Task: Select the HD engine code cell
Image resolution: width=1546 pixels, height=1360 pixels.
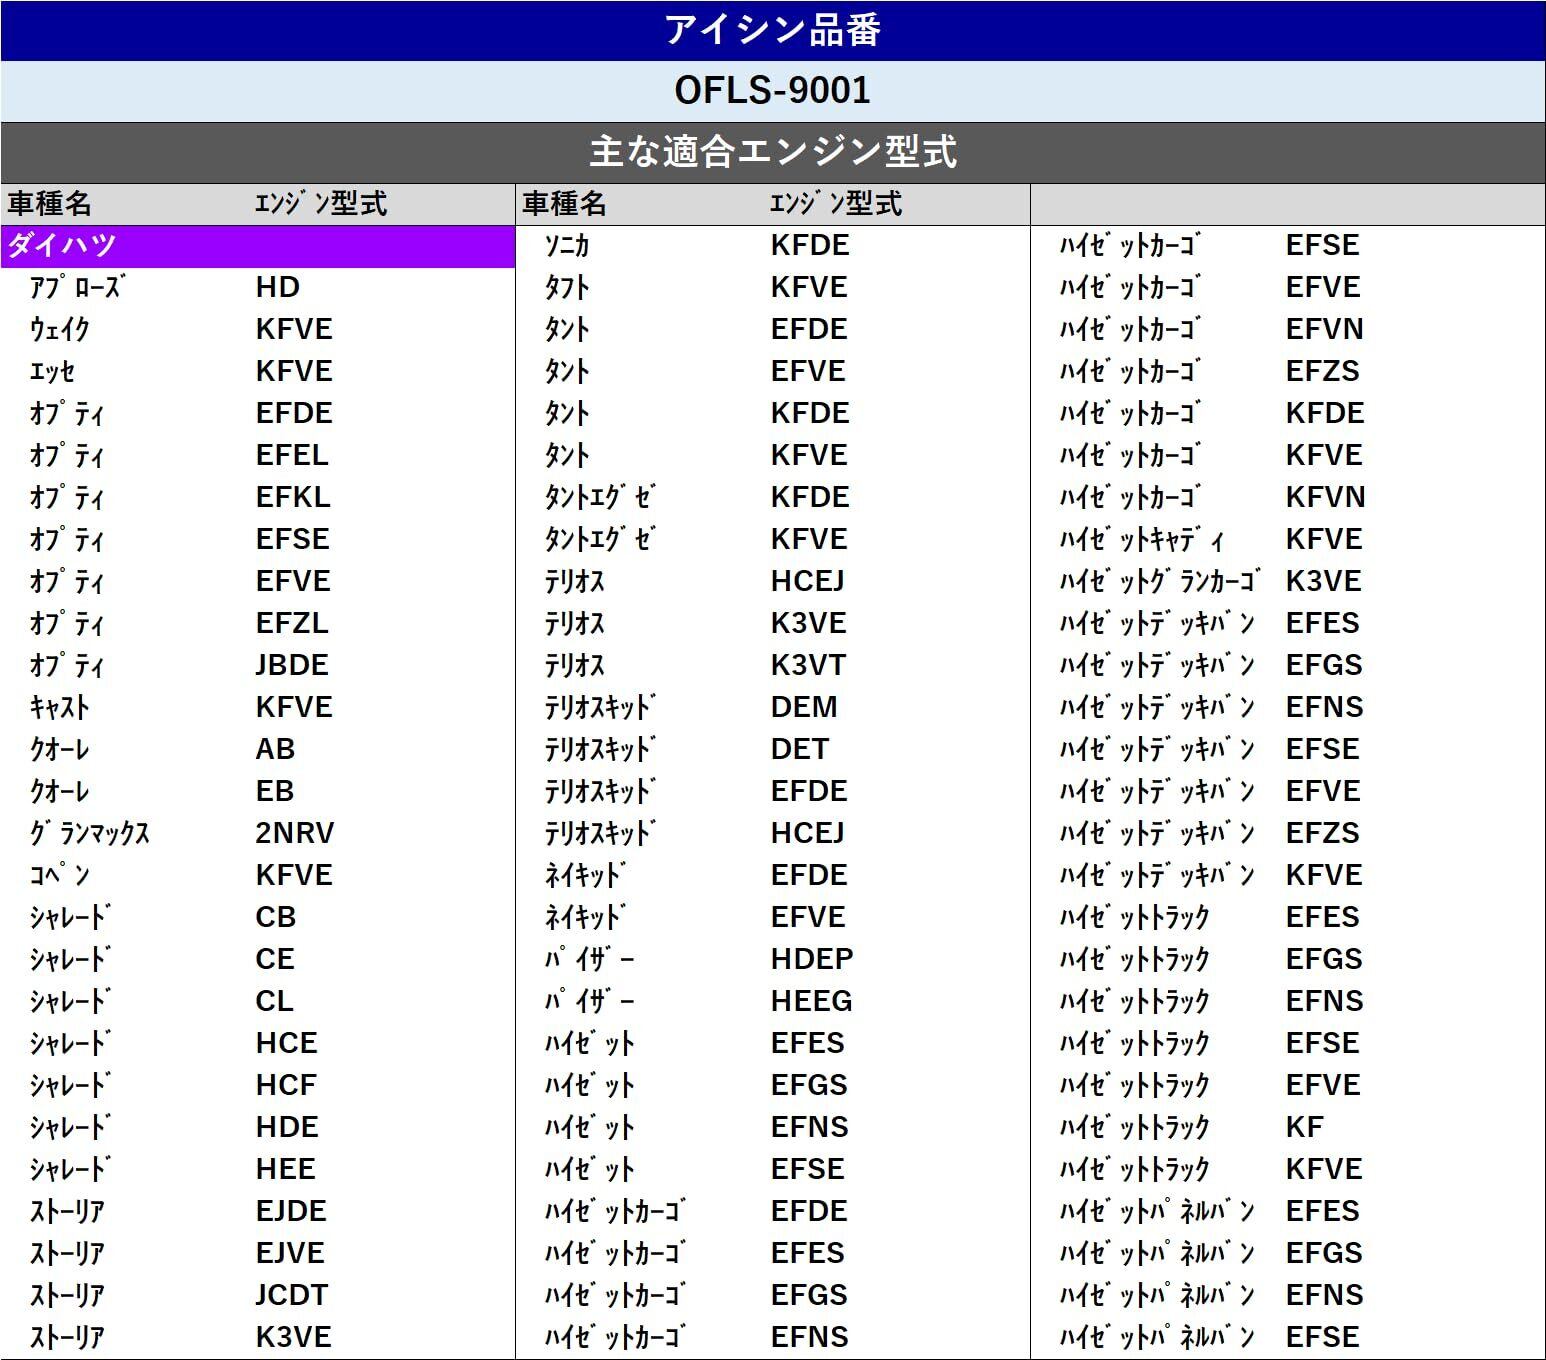Action: tap(278, 288)
